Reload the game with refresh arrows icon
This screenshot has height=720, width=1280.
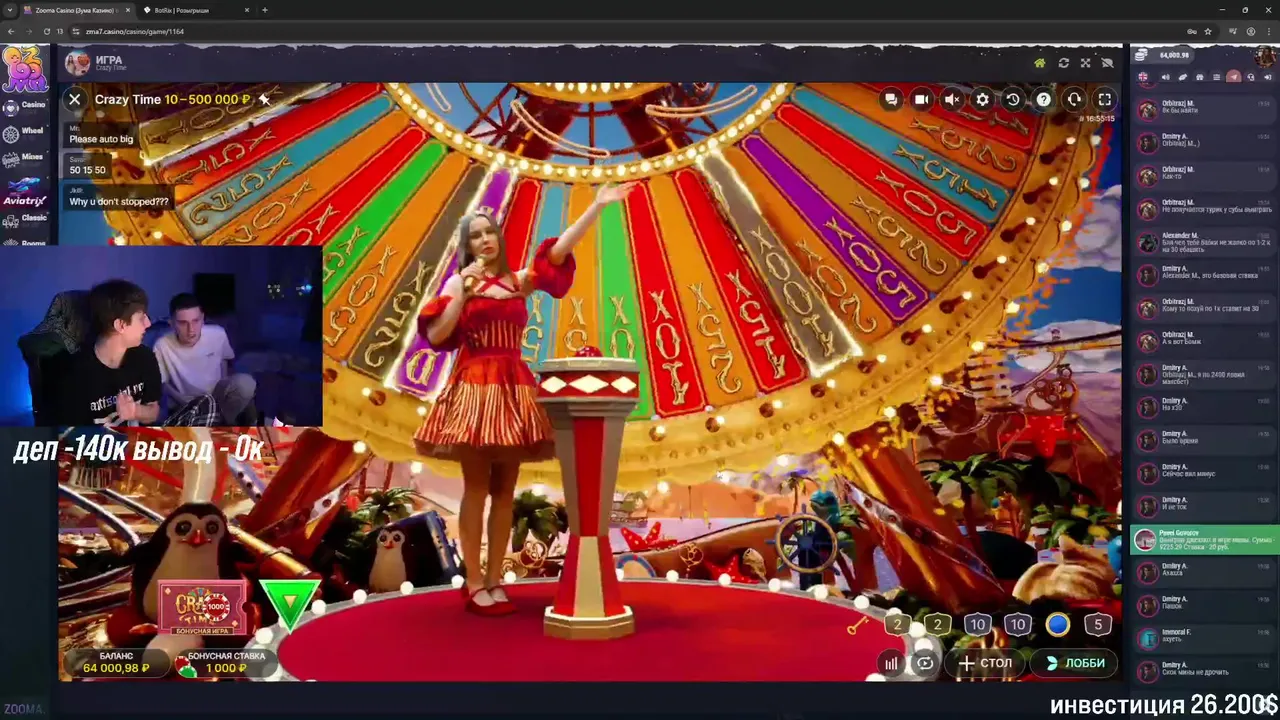point(1063,63)
